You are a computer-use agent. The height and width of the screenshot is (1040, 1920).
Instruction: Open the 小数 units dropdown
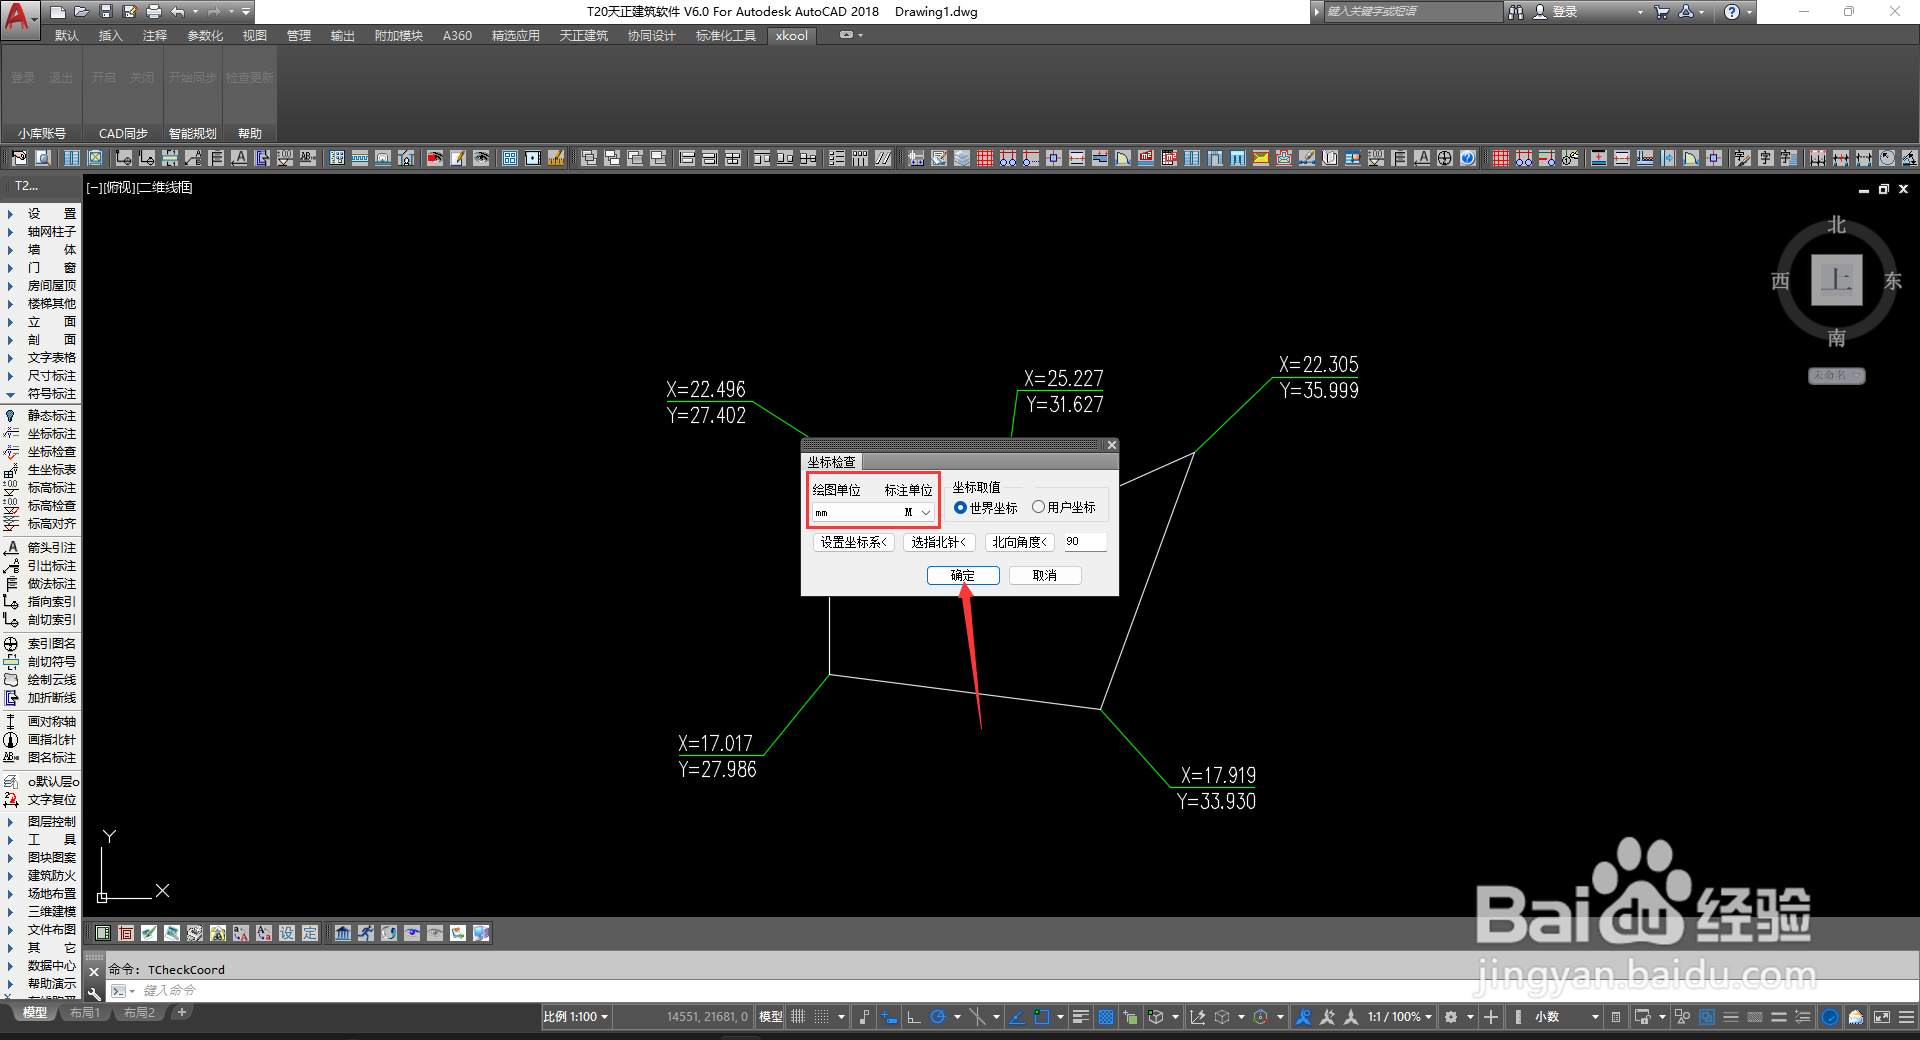(1566, 1017)
